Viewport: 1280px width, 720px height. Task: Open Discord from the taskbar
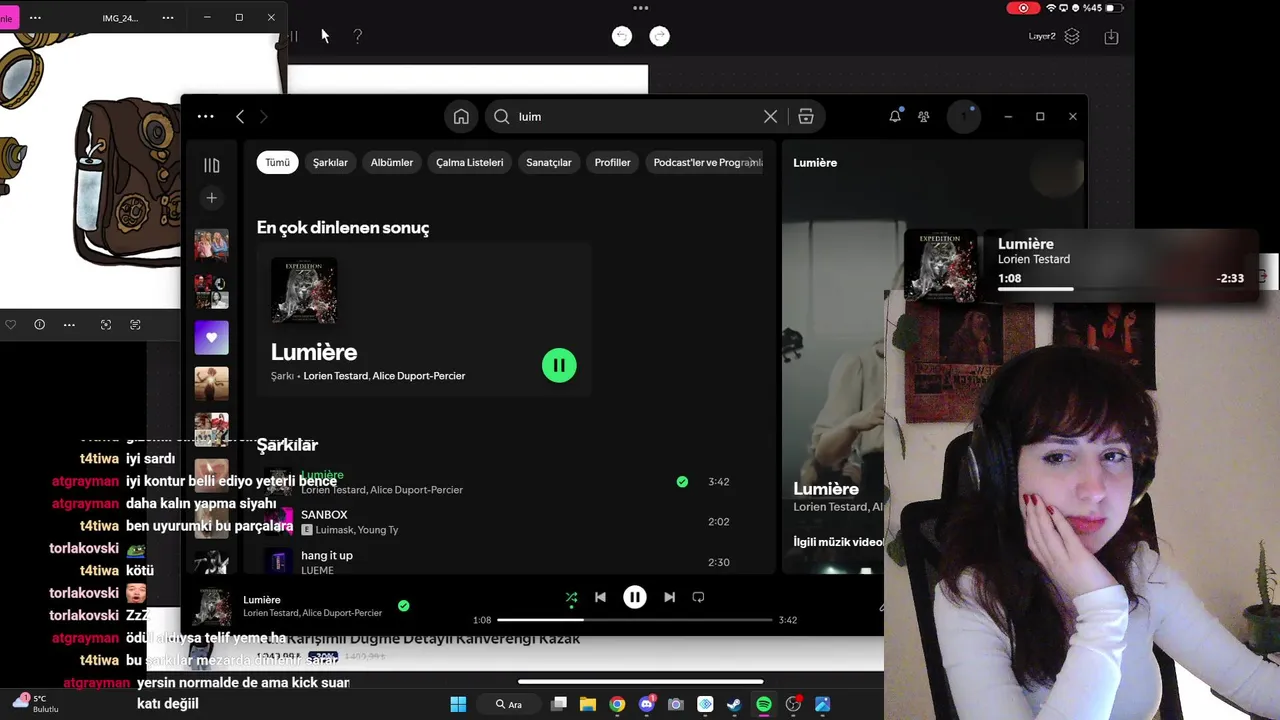coord(646,704)
